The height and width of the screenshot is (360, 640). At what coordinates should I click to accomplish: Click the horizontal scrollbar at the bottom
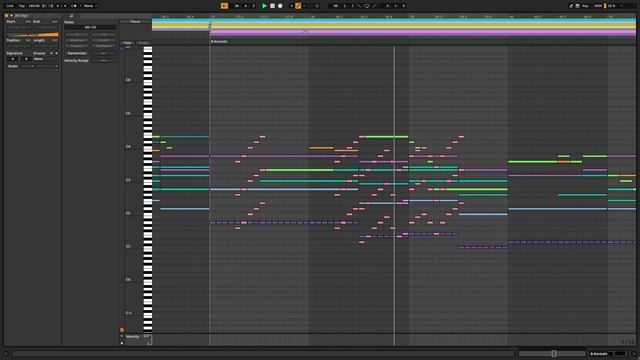coord(263,353)
